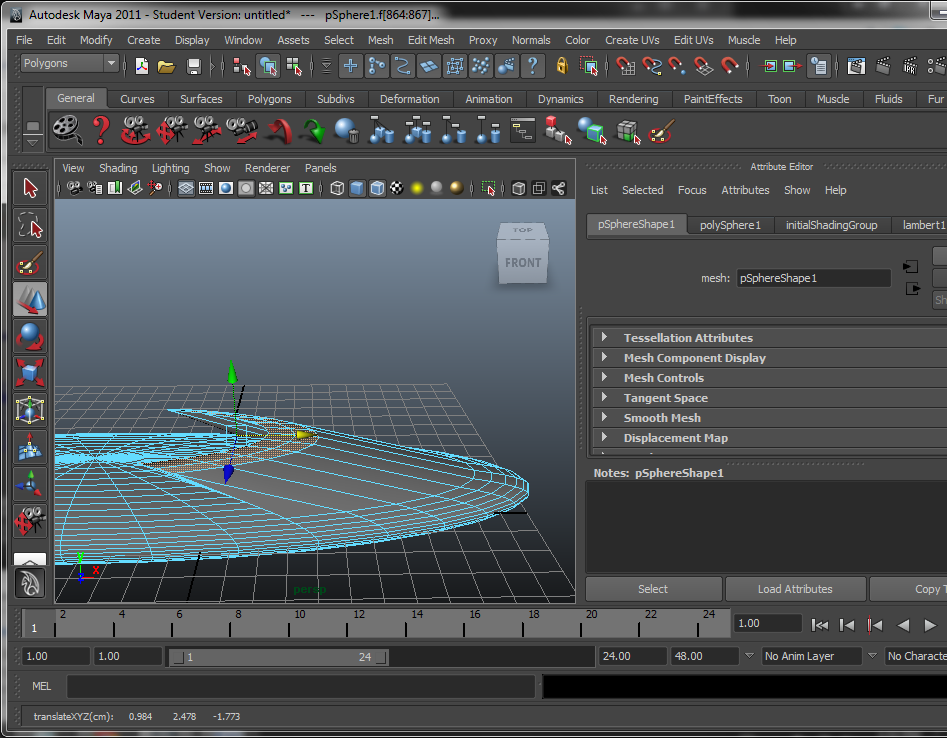Click the red curved undo arrow shelf icon
947x738 pixels.
coord(278,130)
